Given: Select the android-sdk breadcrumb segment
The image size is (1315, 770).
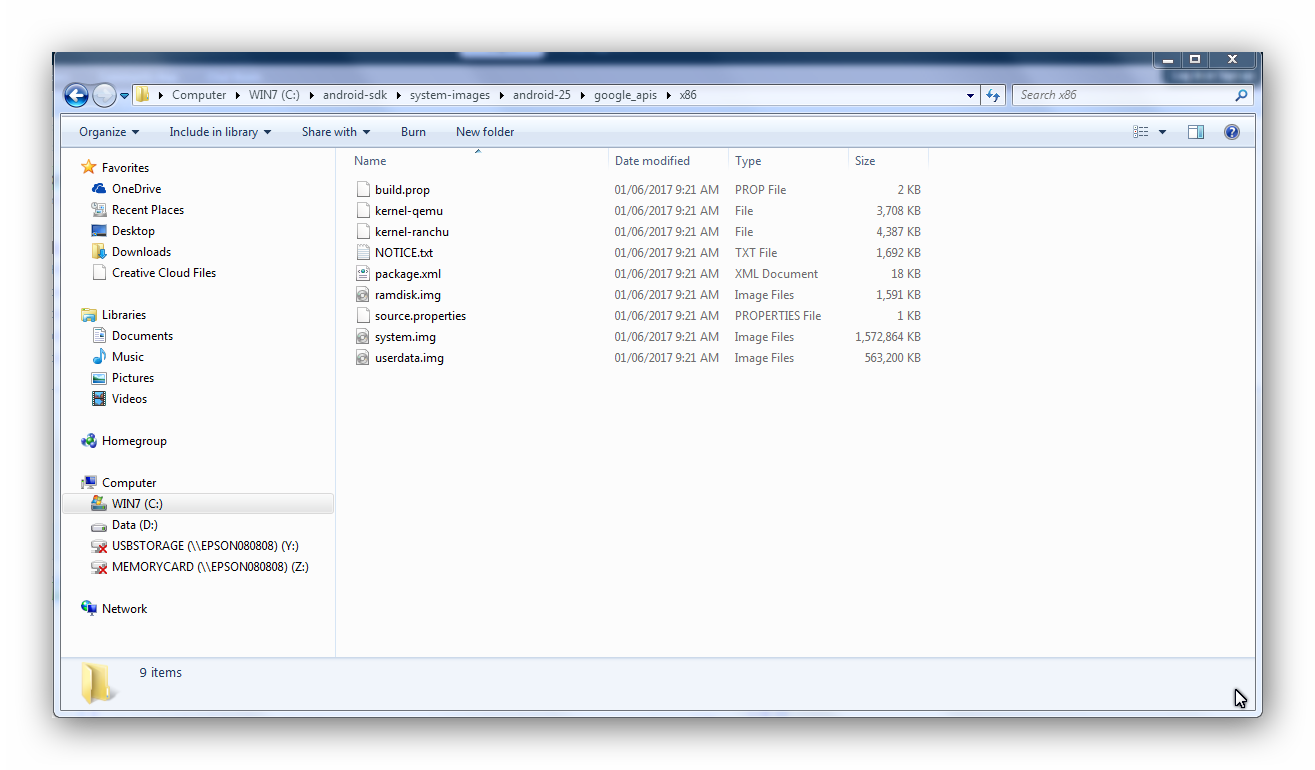Looking at the screenshot, I should pos(355,95).
